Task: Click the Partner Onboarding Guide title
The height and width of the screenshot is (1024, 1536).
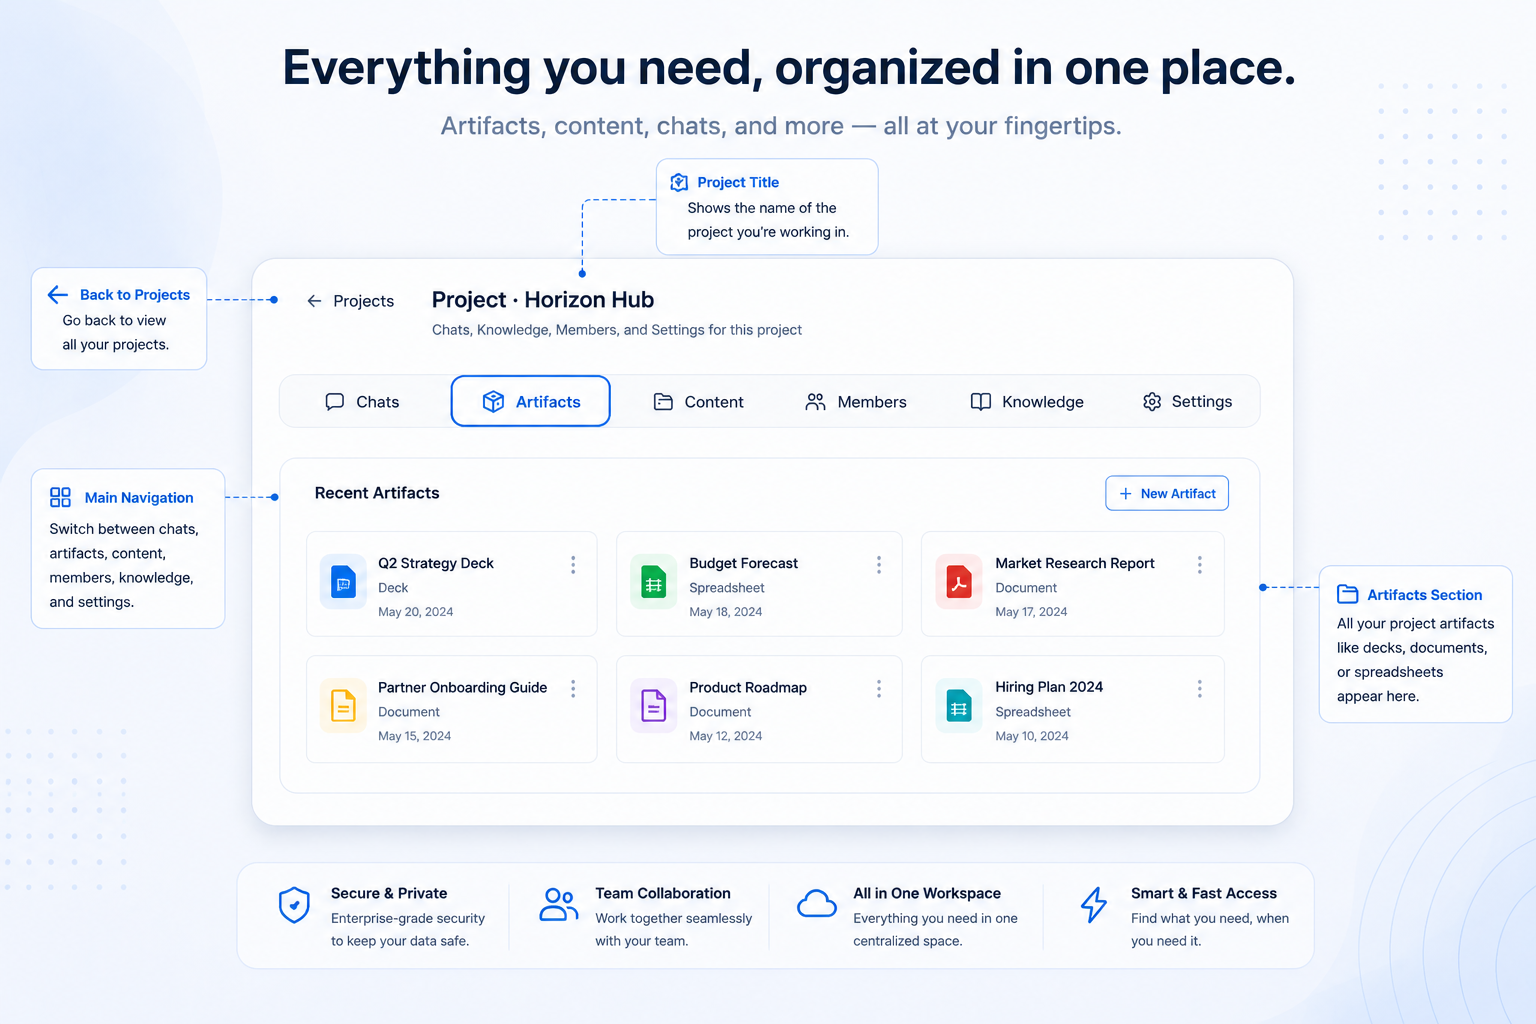Action: click(463, 688)
